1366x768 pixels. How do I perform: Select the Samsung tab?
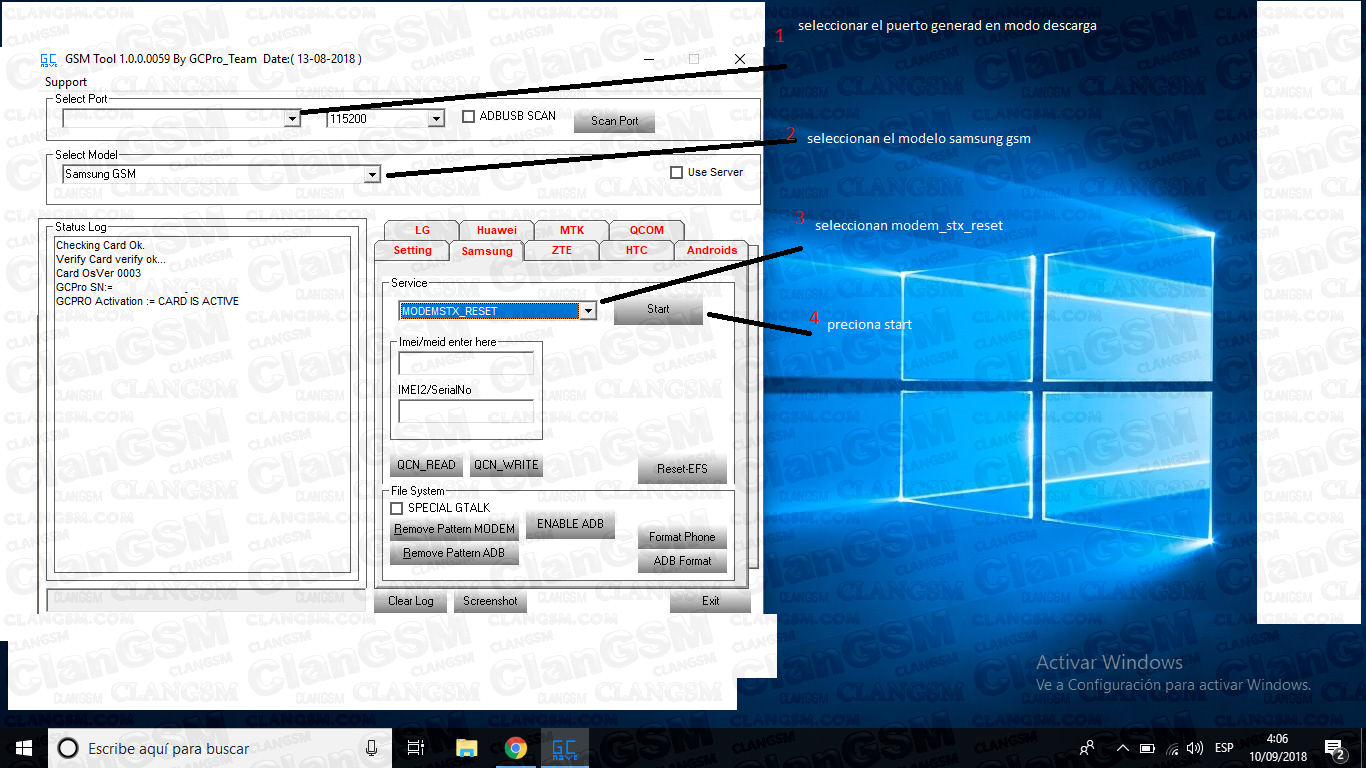(487, 251)
